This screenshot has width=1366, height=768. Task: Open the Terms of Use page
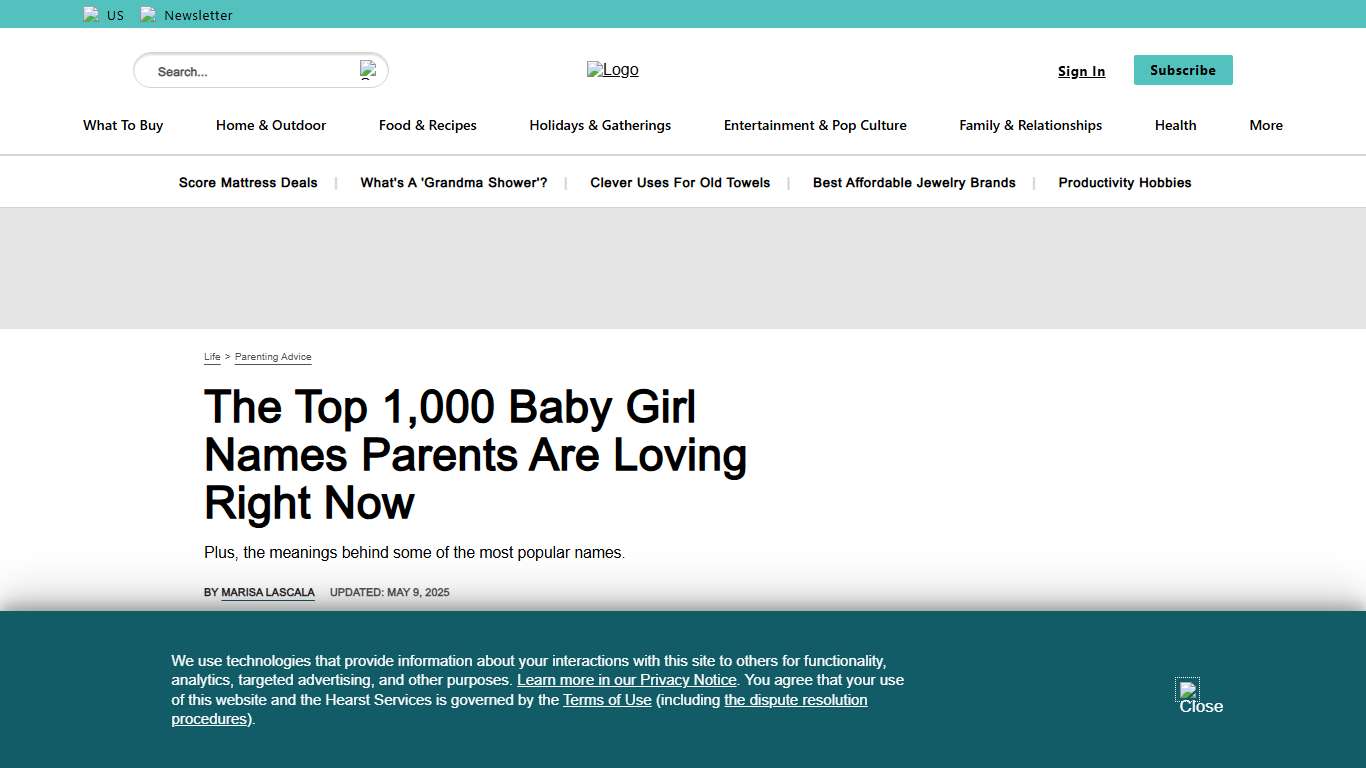point(607,700)
